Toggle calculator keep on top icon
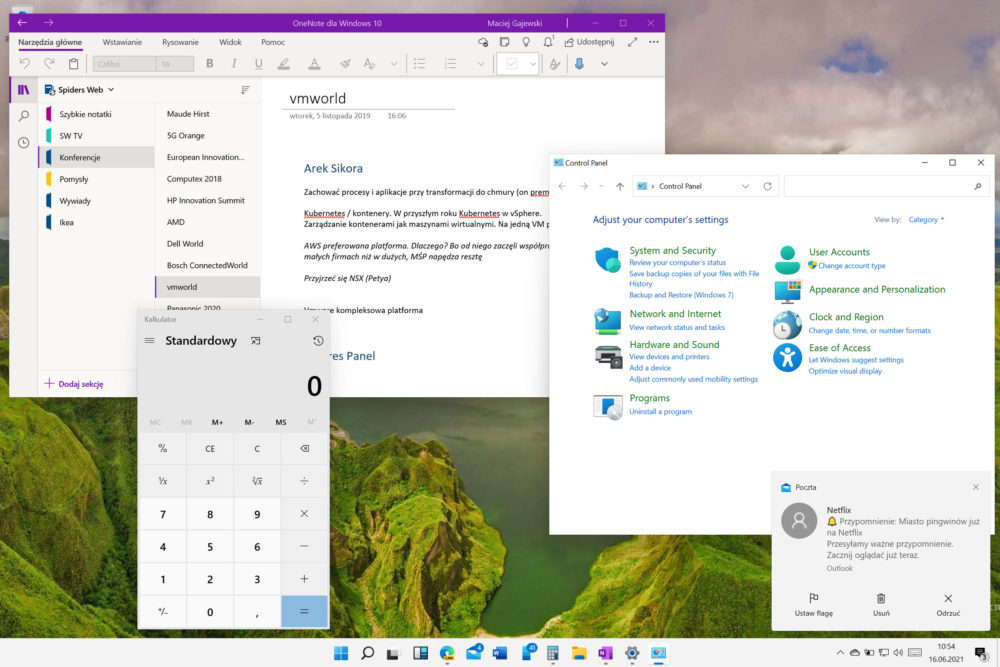 tap(256, 341)
